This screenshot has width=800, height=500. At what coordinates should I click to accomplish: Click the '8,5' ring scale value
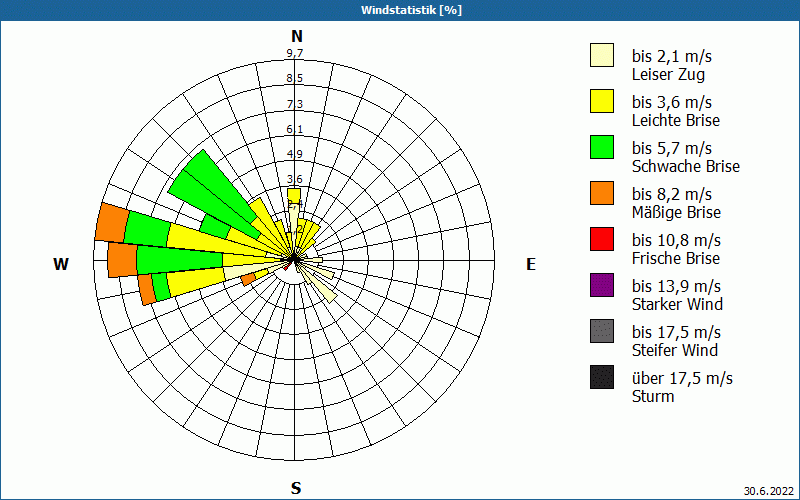click(295, 78)
